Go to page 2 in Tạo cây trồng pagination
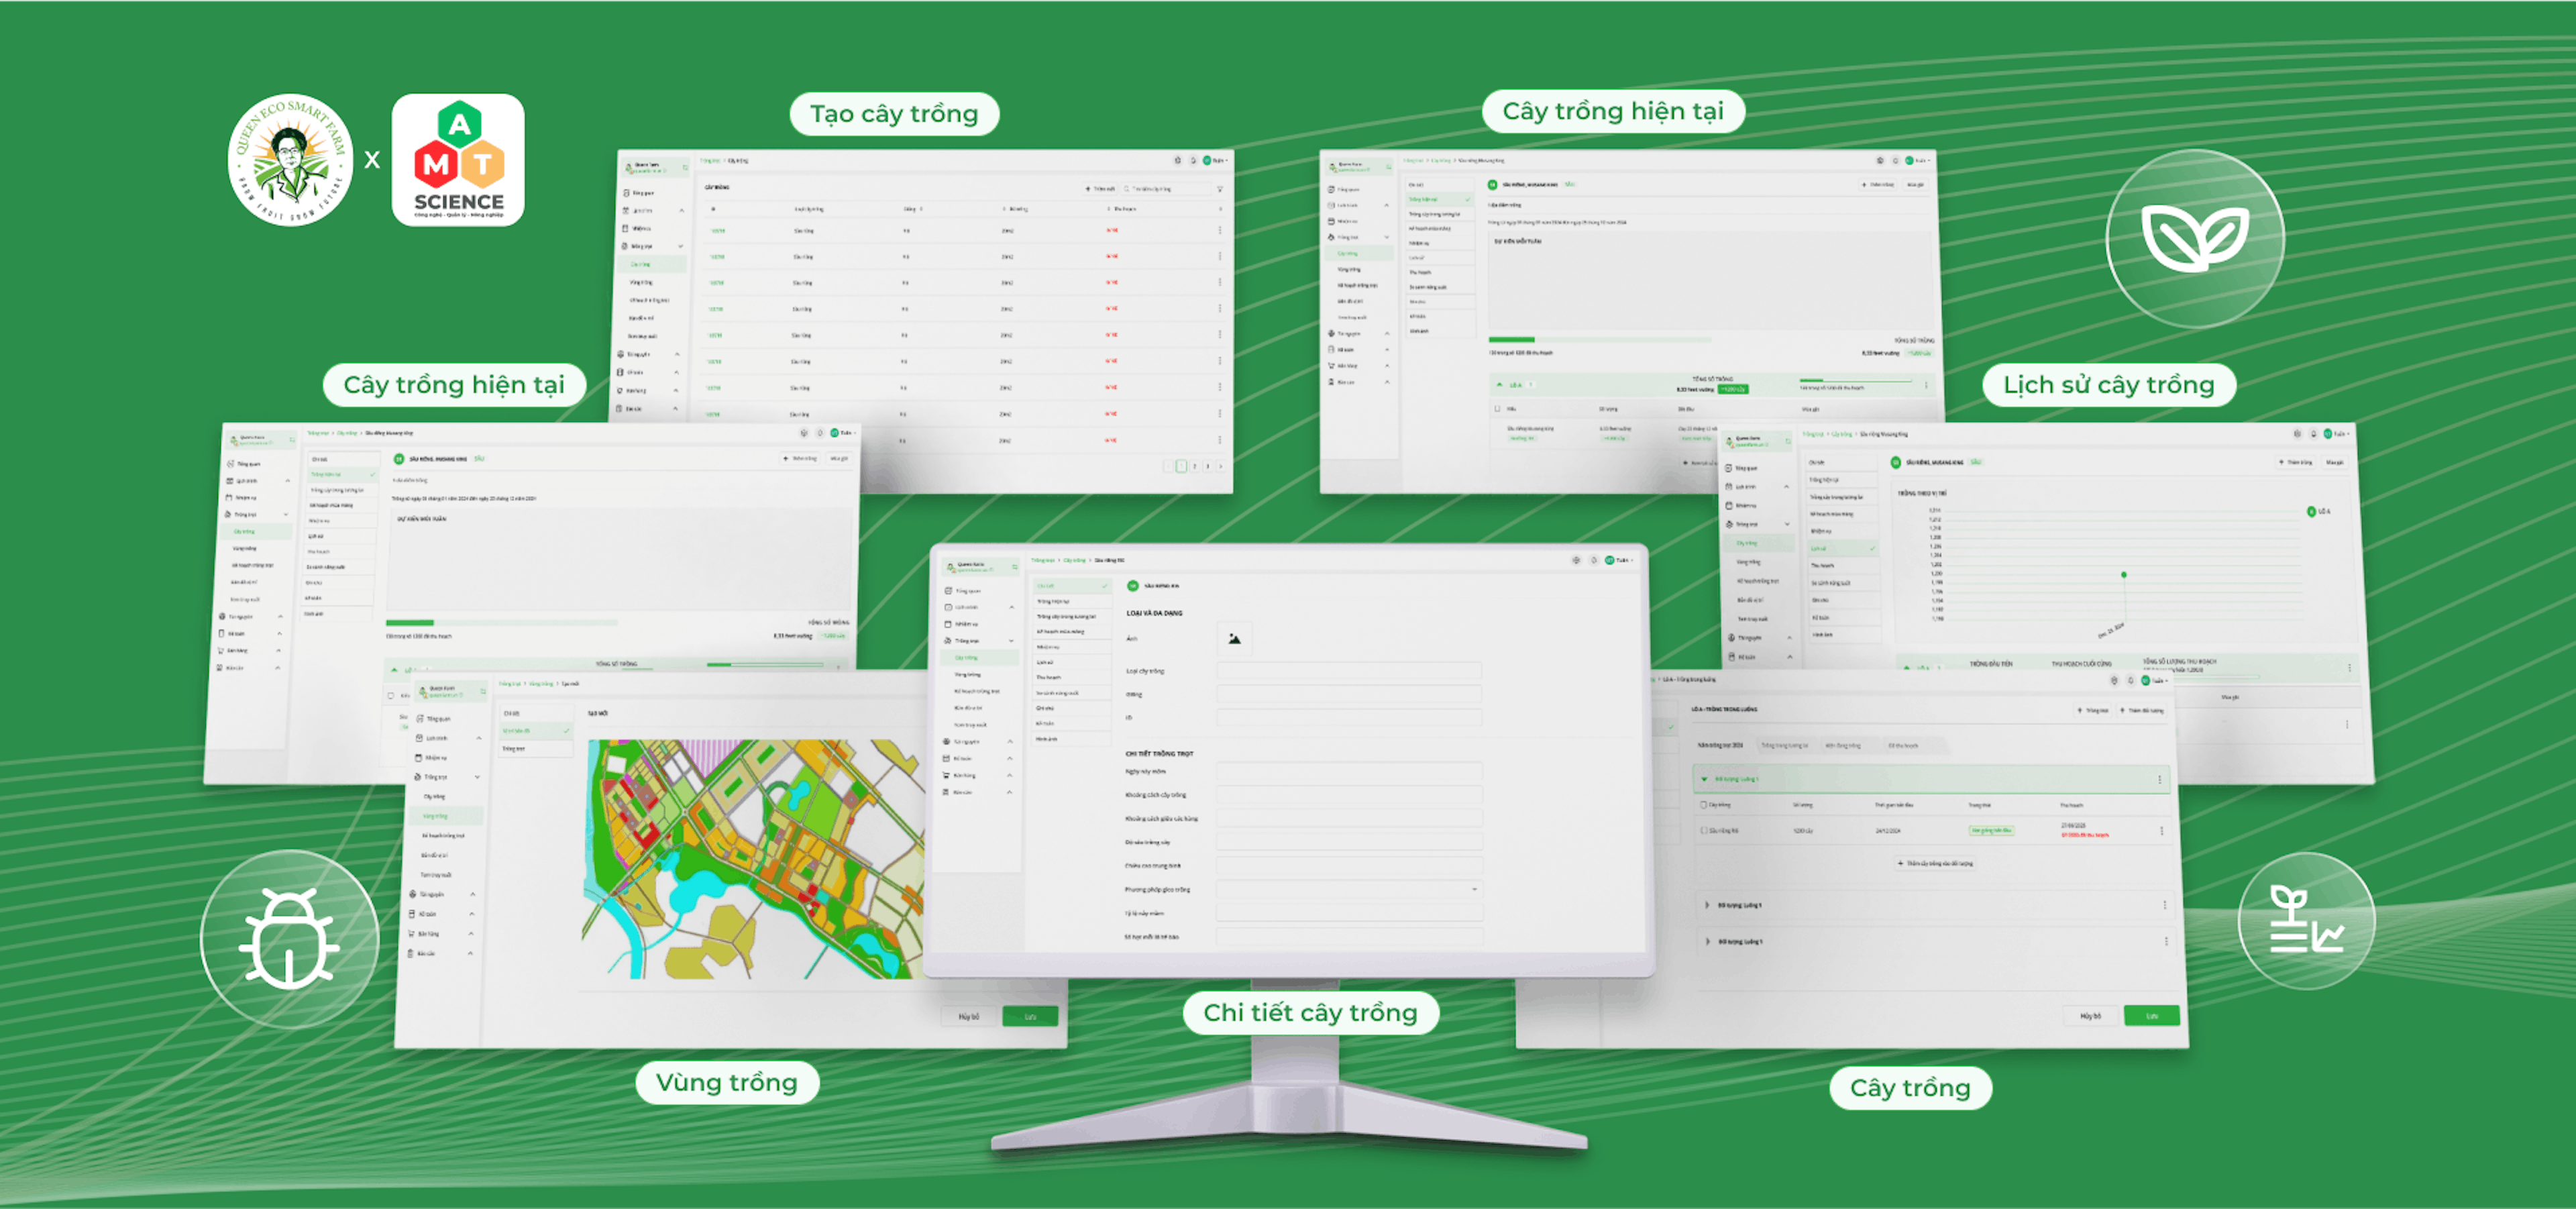The image size is (2576, 1209). pos(1194,466)
